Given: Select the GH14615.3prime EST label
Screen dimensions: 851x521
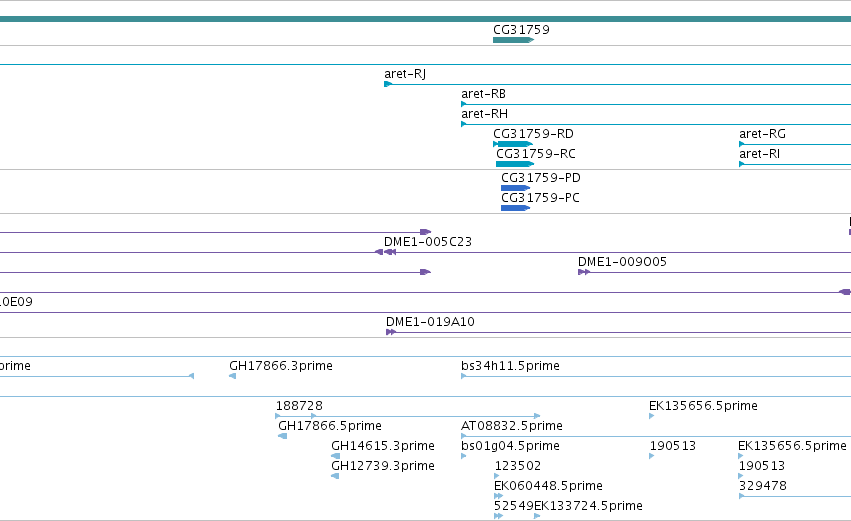Looking at the screenshot, I should pos(383,446).
